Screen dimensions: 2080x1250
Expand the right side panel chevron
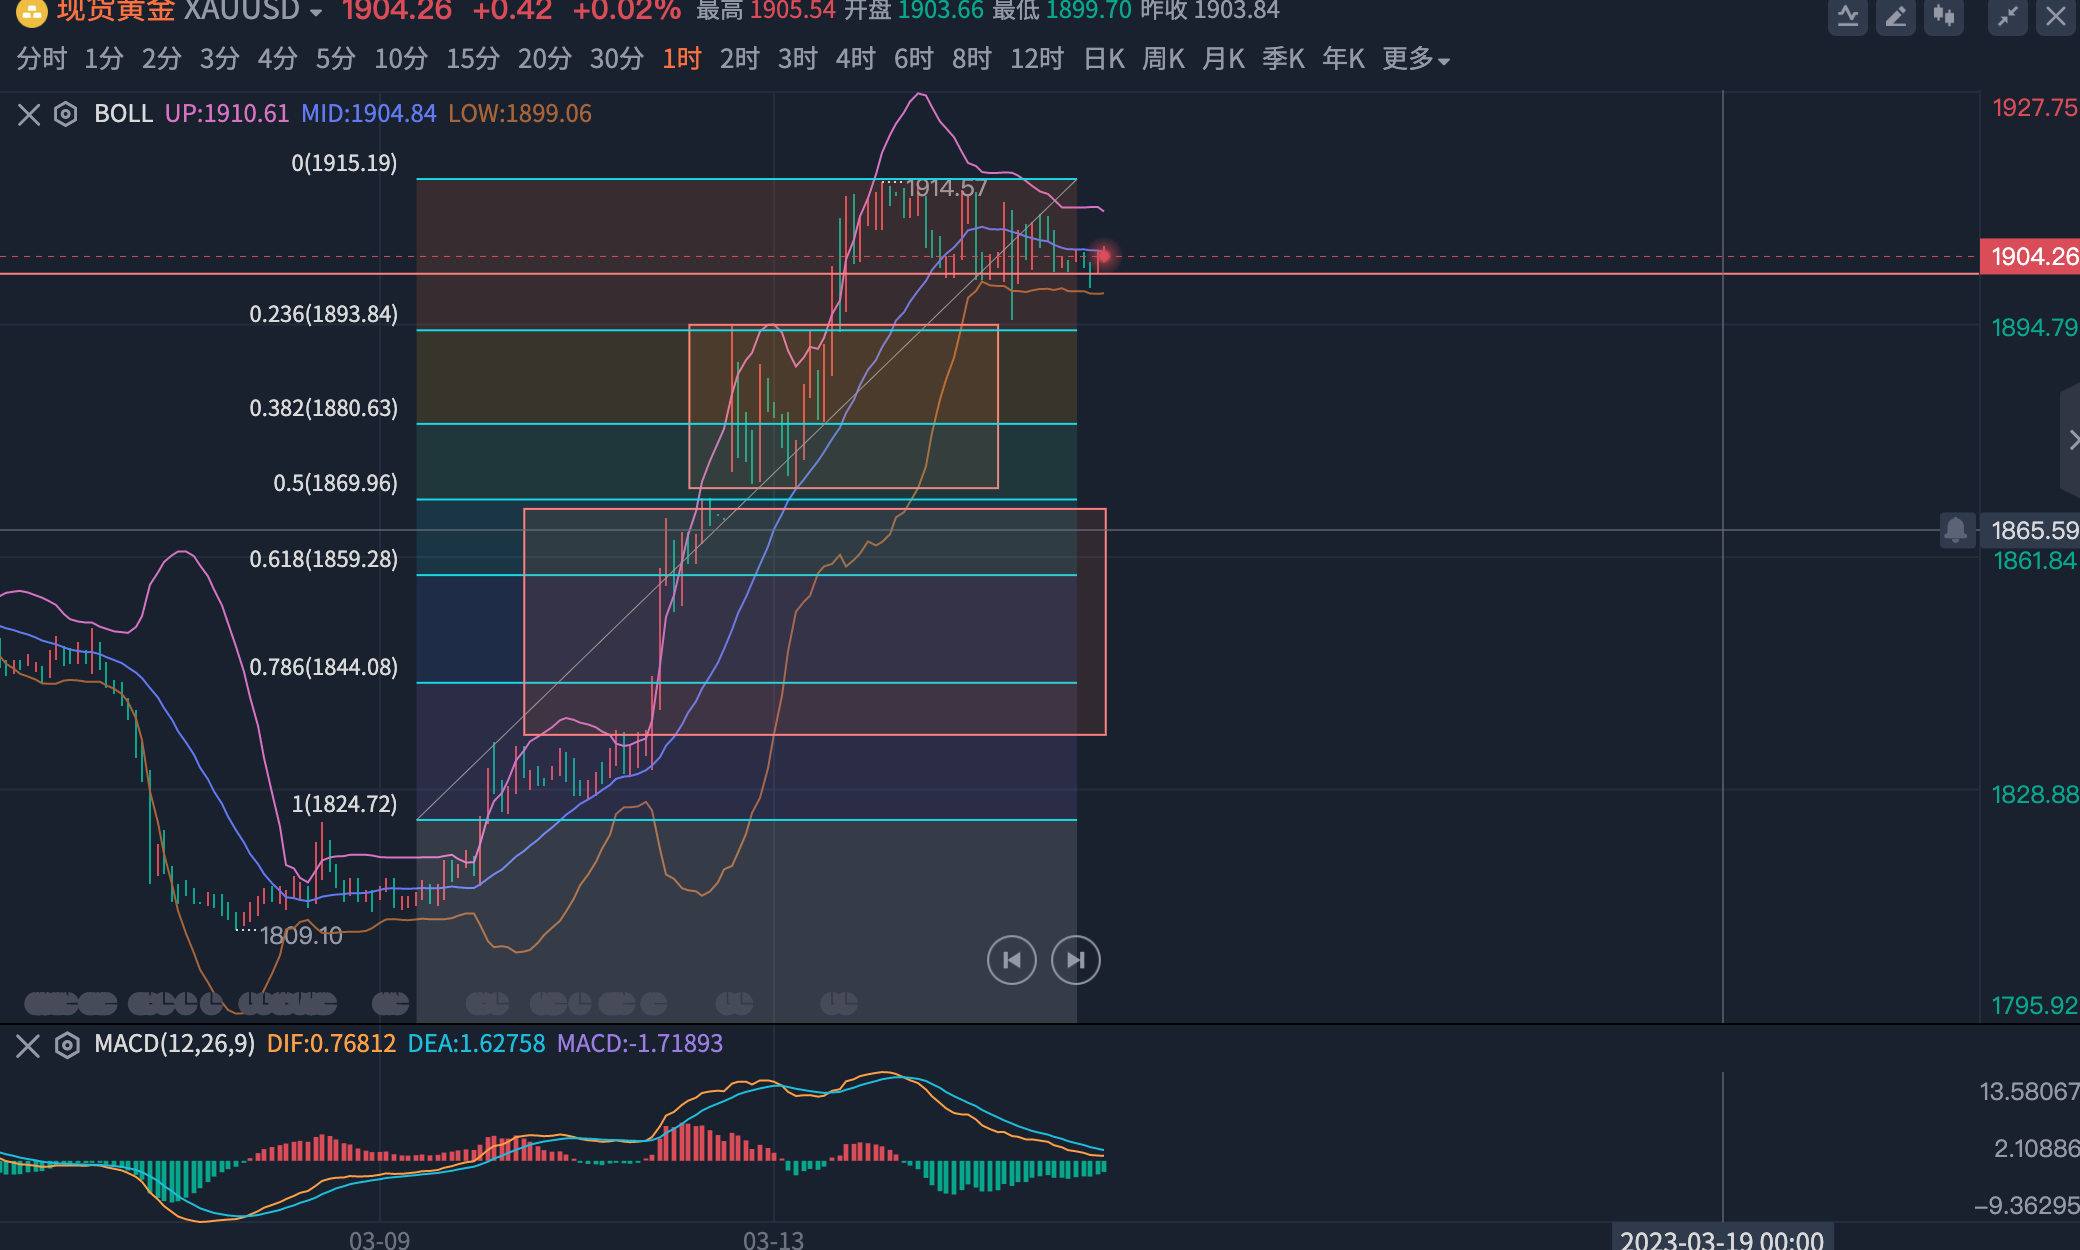pyautogui.click(x=2072, y=440)
